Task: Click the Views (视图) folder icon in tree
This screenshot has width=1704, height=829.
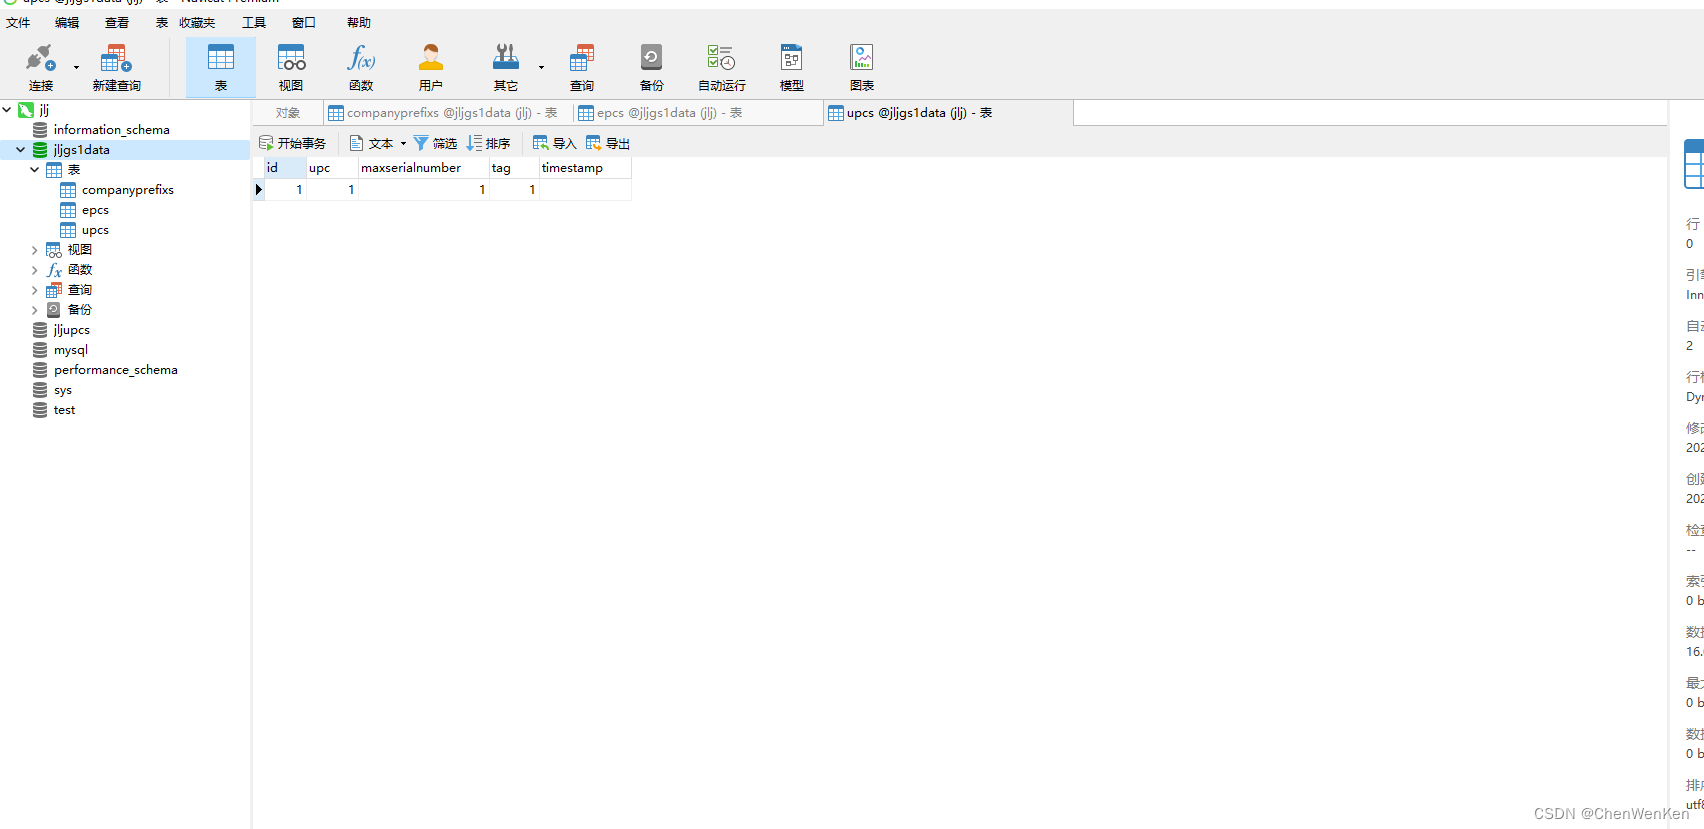Action: click(x=54, y=250)
